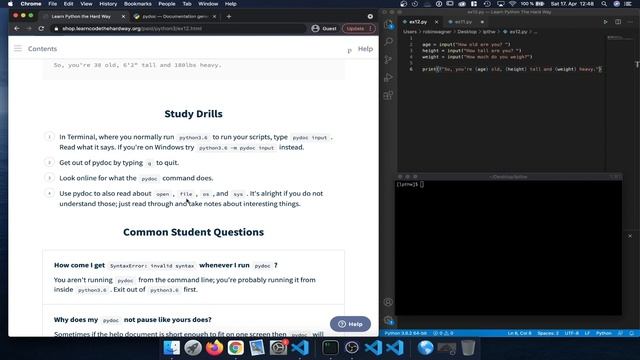Open the VS Code Search sidebar icon

pyautogui.click(x=389, y=42)
